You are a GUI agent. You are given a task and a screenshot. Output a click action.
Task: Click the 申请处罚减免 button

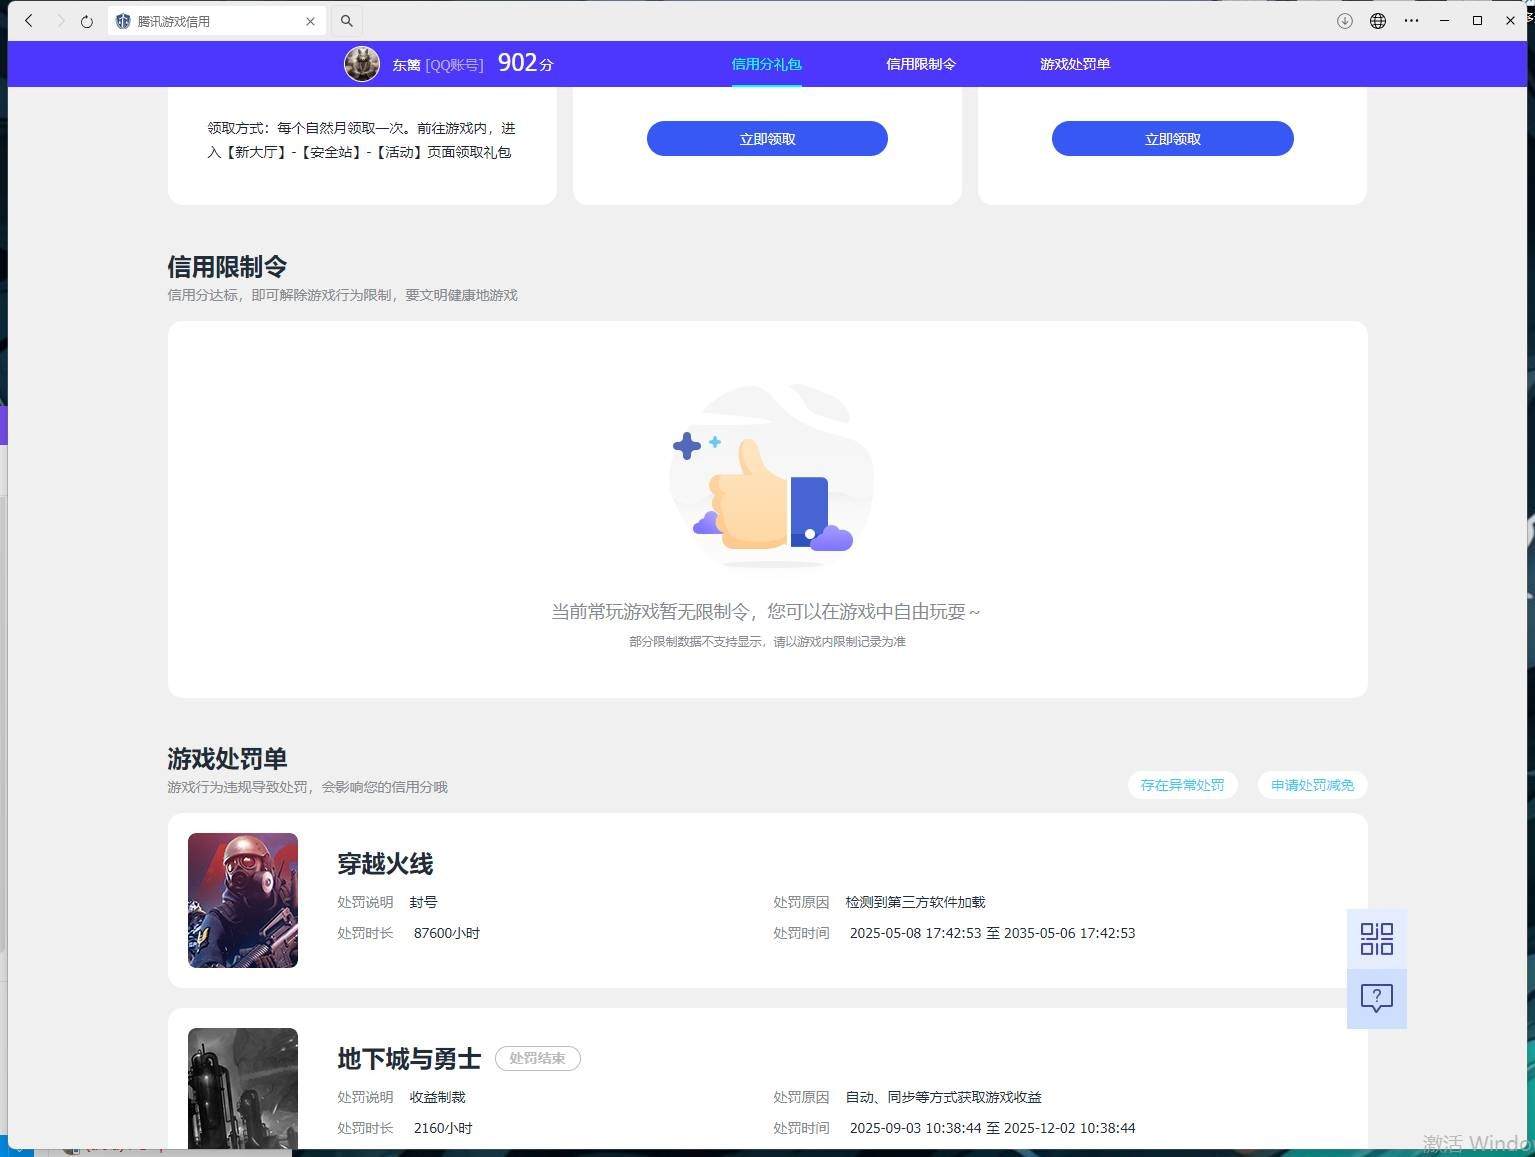point(1312,785)
